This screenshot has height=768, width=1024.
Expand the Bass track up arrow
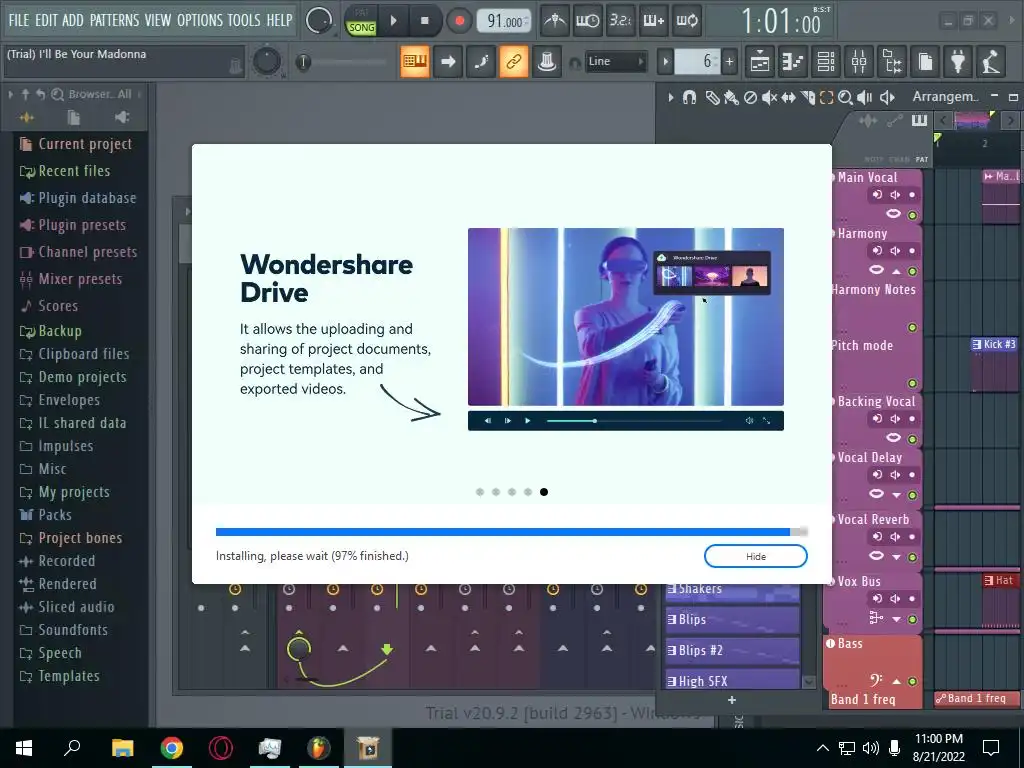click(896, 681)
